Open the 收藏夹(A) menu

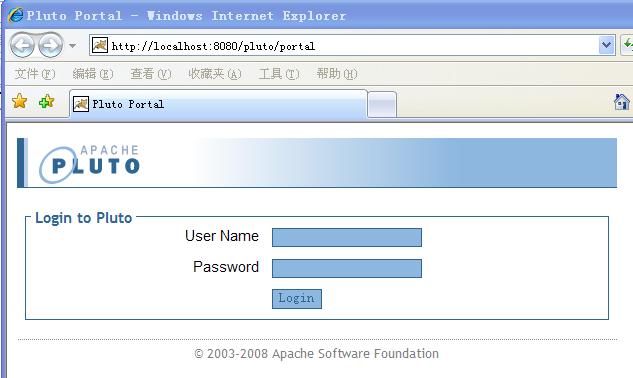[x=215, y=74]
